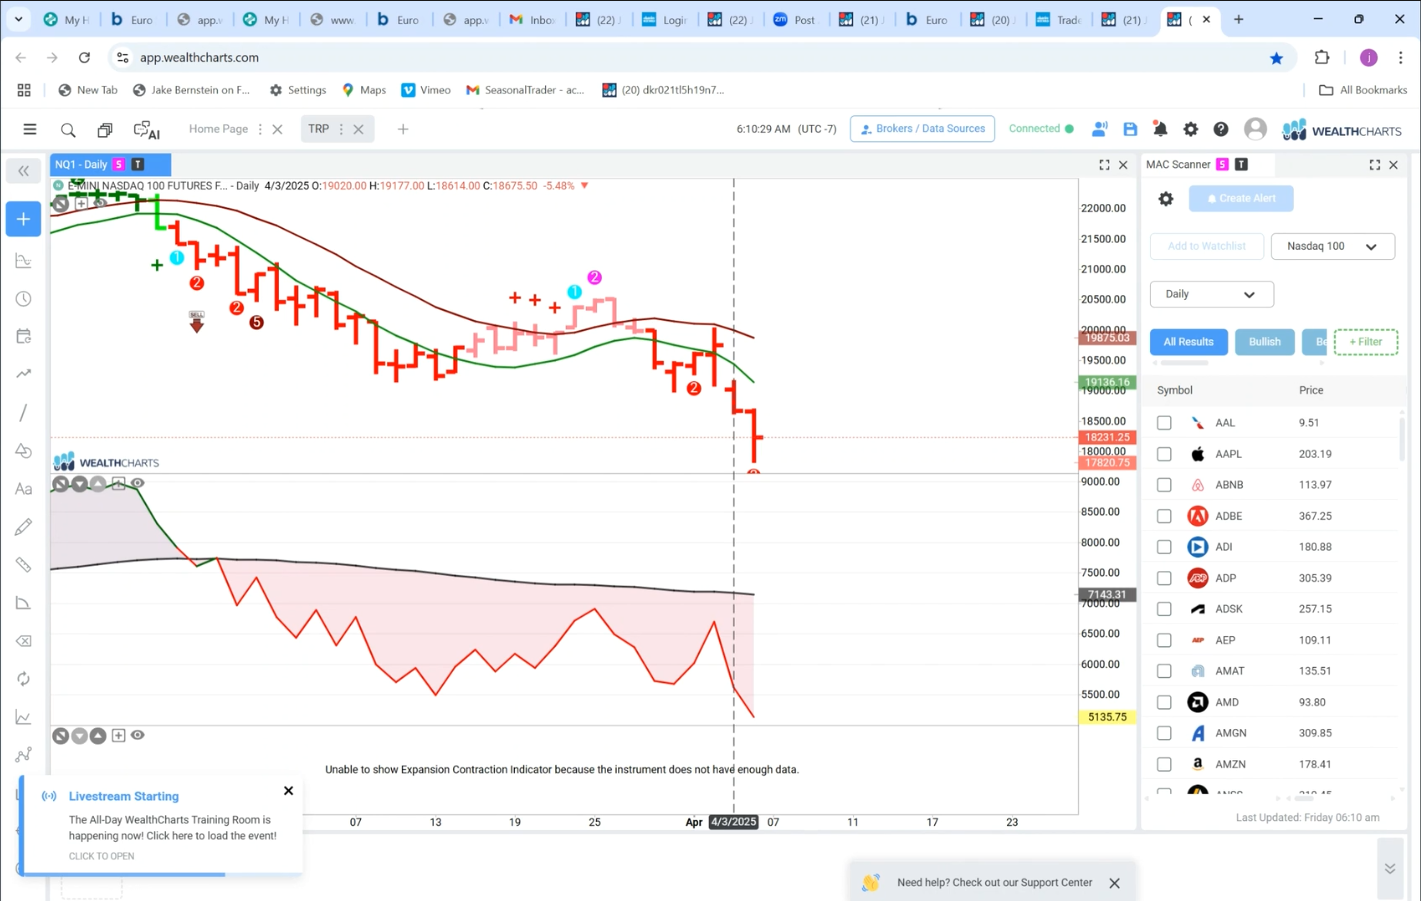1421x901 pixels.
Task: Open Home Page tab options dots
Action: pyautogui.click(x=260, y=129)
